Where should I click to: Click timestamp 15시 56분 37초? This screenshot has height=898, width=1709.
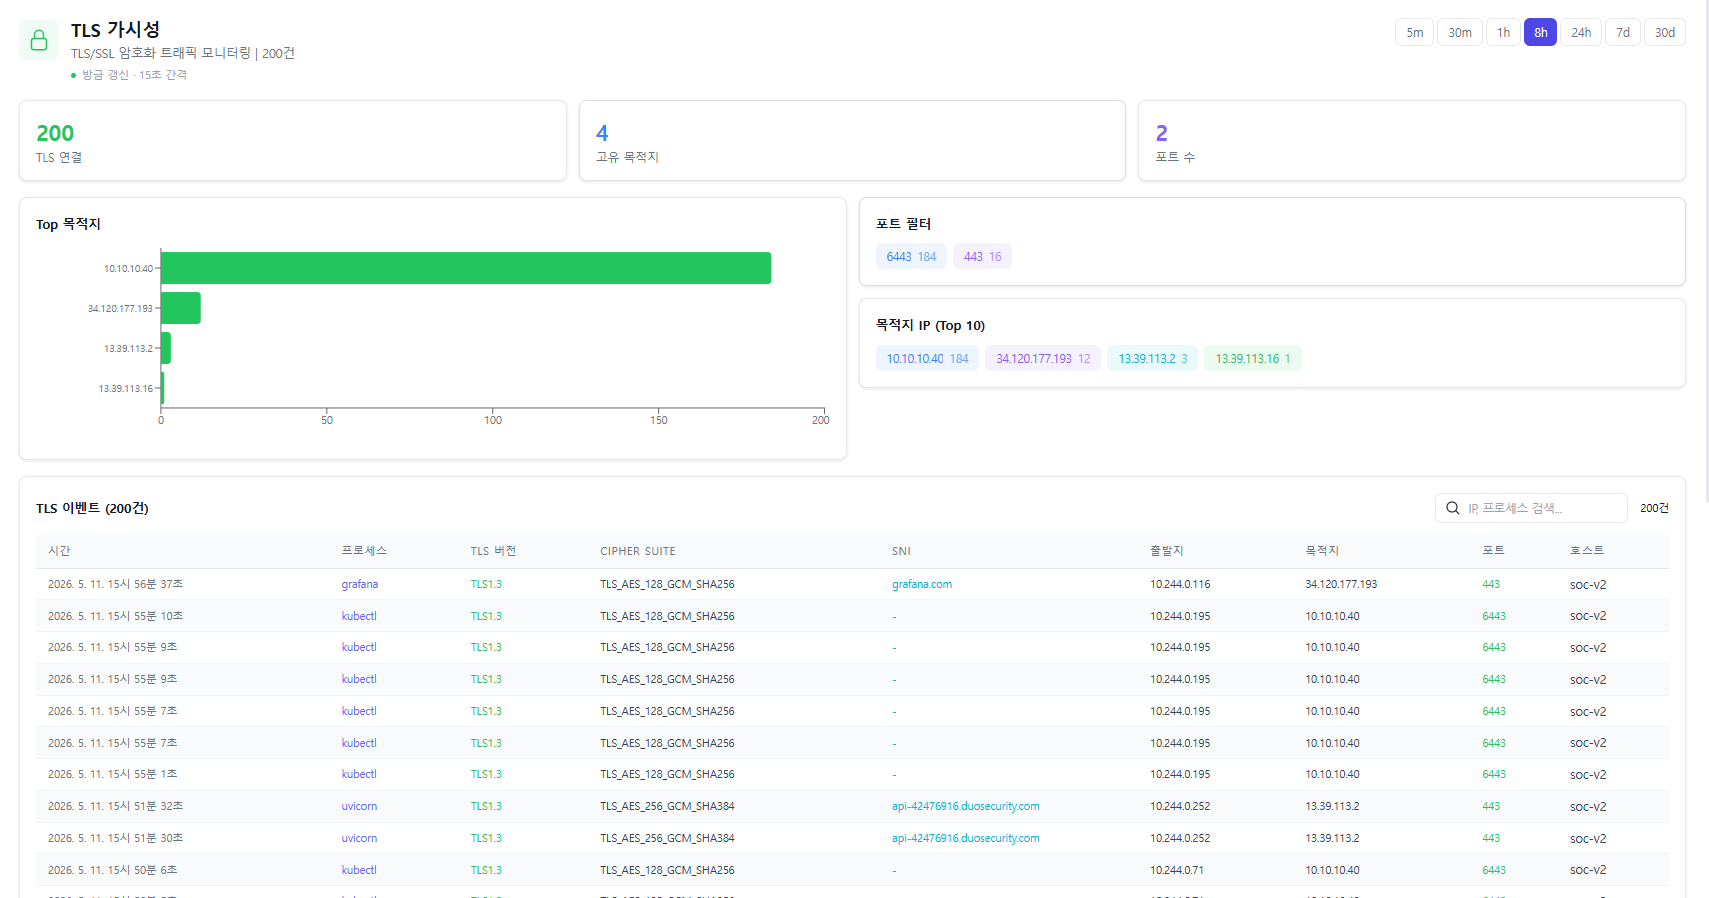pos(115,584)
